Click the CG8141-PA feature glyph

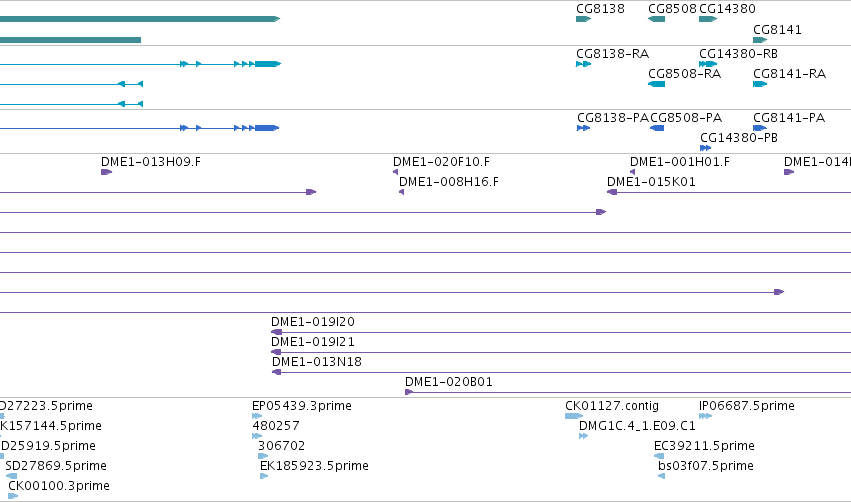coord(760,128)
